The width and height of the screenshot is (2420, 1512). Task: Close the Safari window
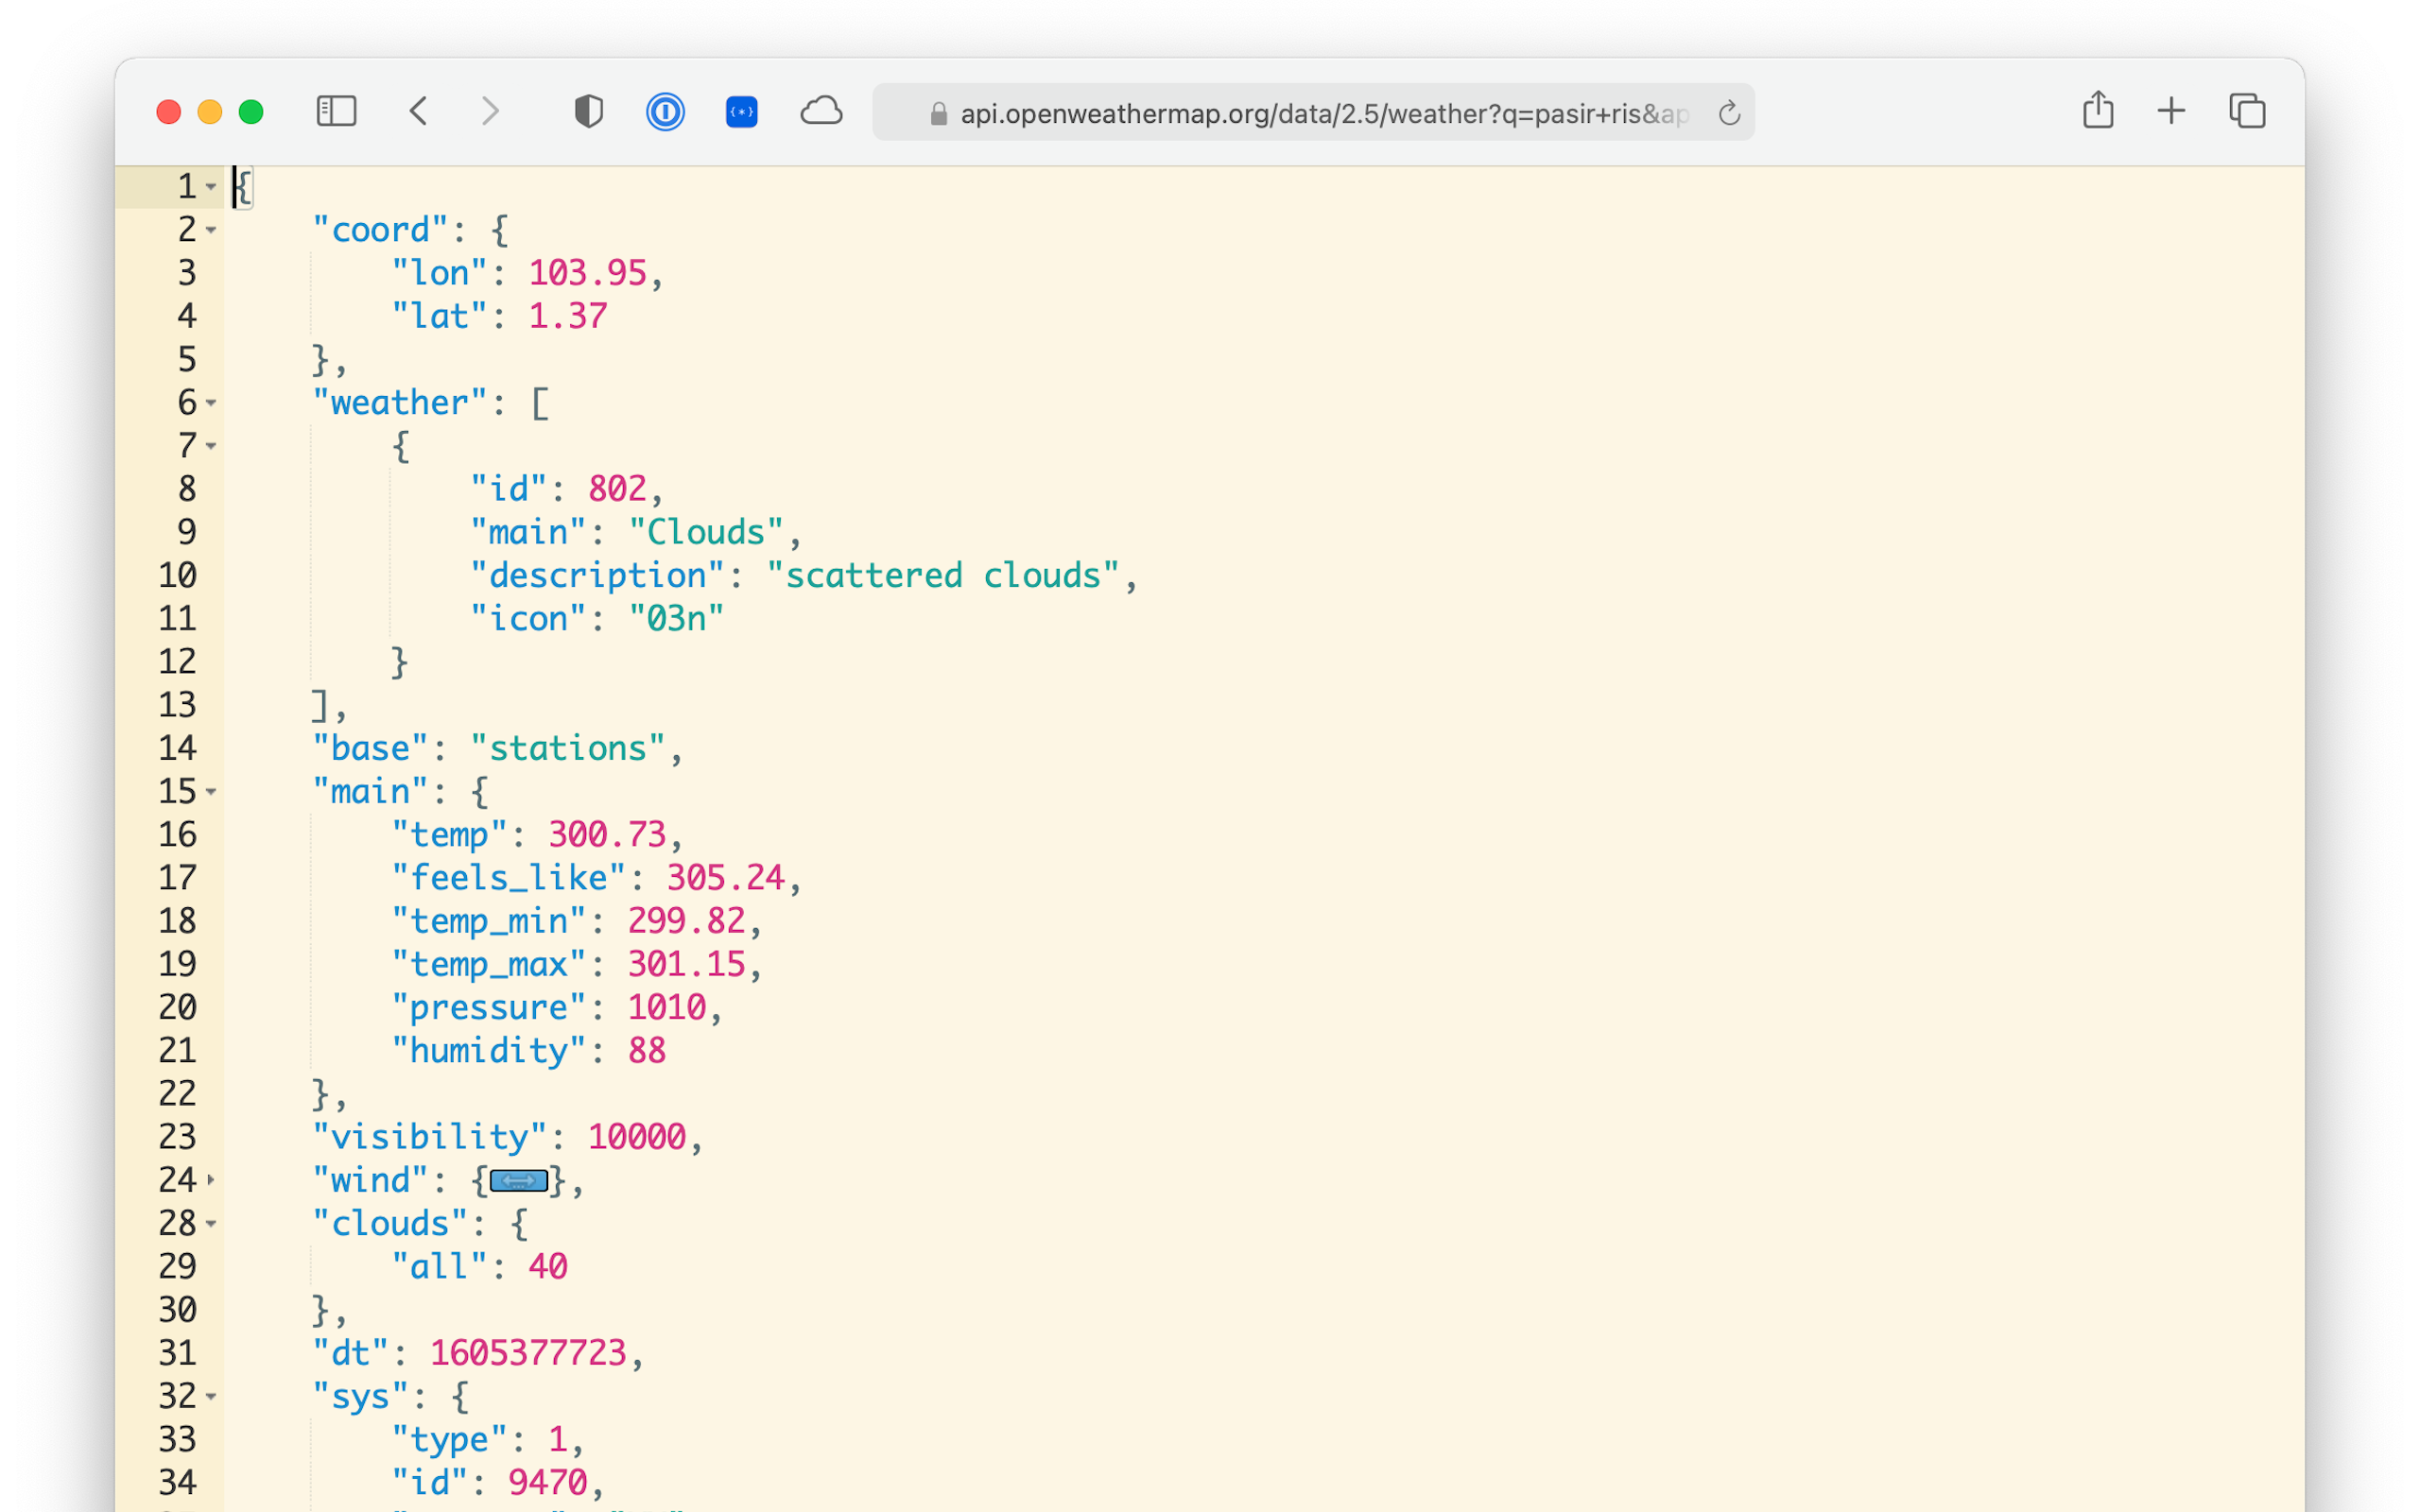[169, 112]
